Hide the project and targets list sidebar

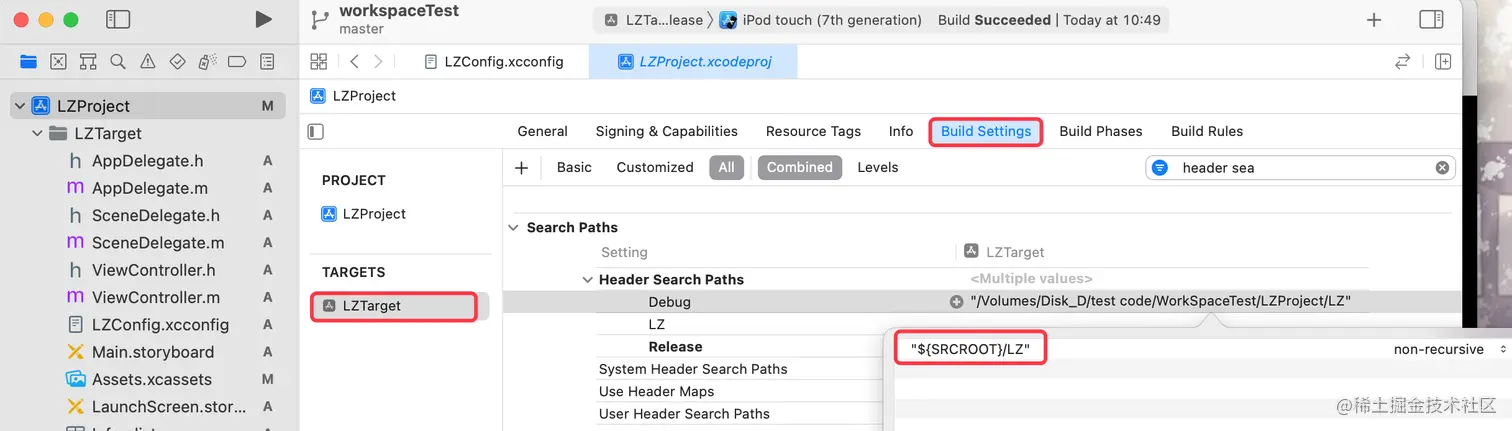pos(316,131)
